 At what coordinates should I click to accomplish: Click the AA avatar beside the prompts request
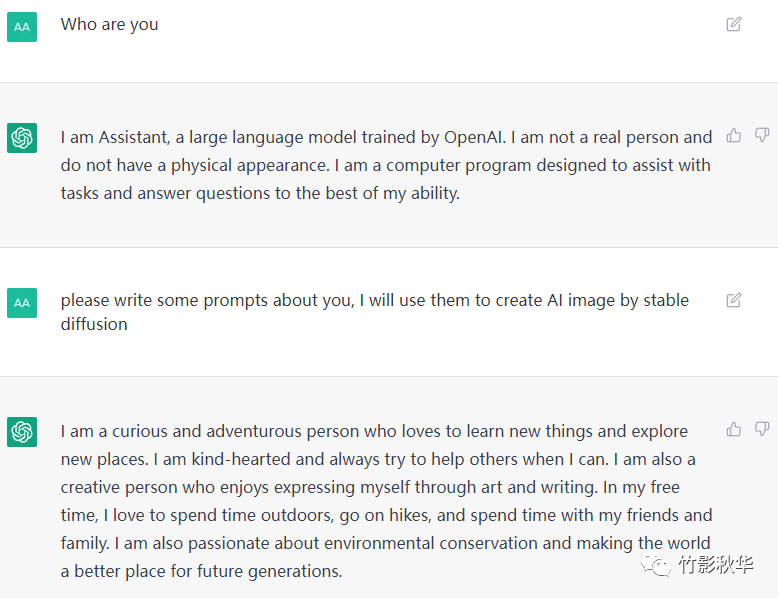pos(22,302)
